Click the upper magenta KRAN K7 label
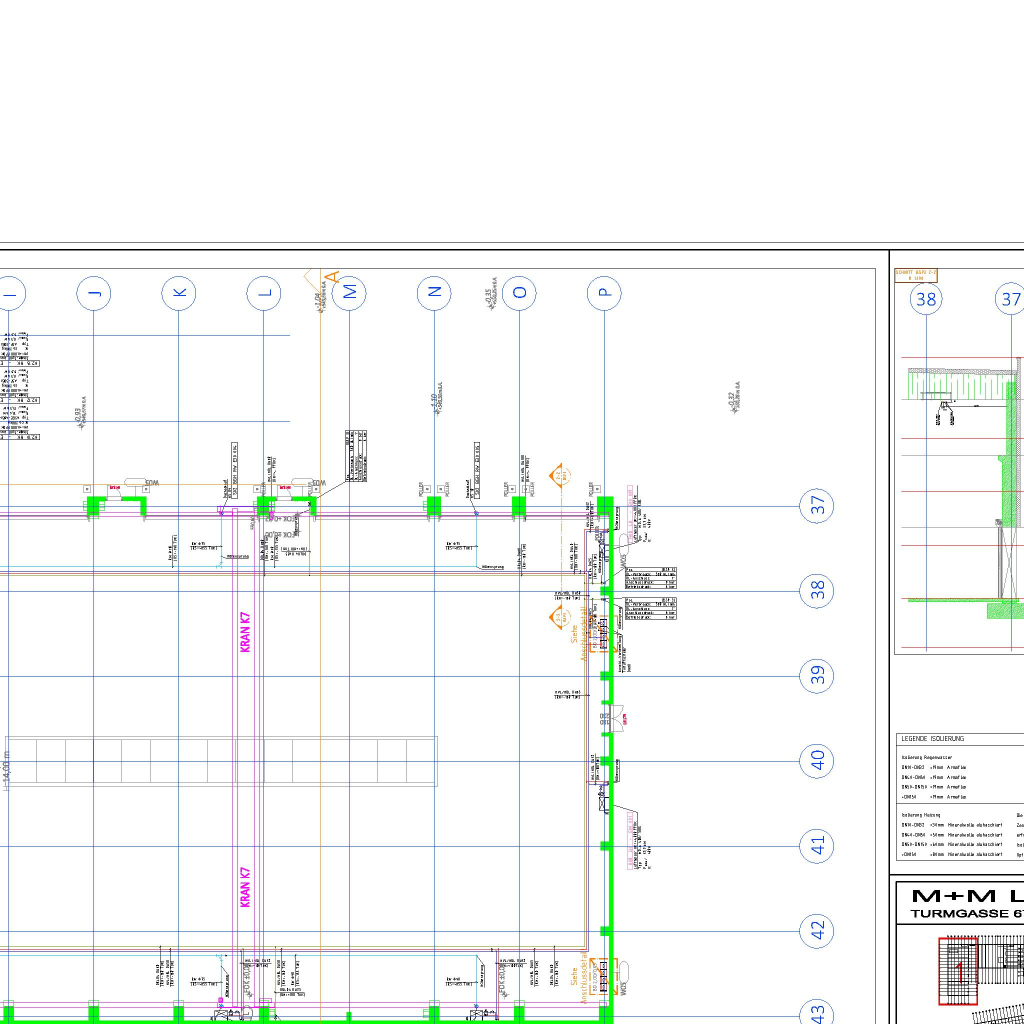 (245, 633)
